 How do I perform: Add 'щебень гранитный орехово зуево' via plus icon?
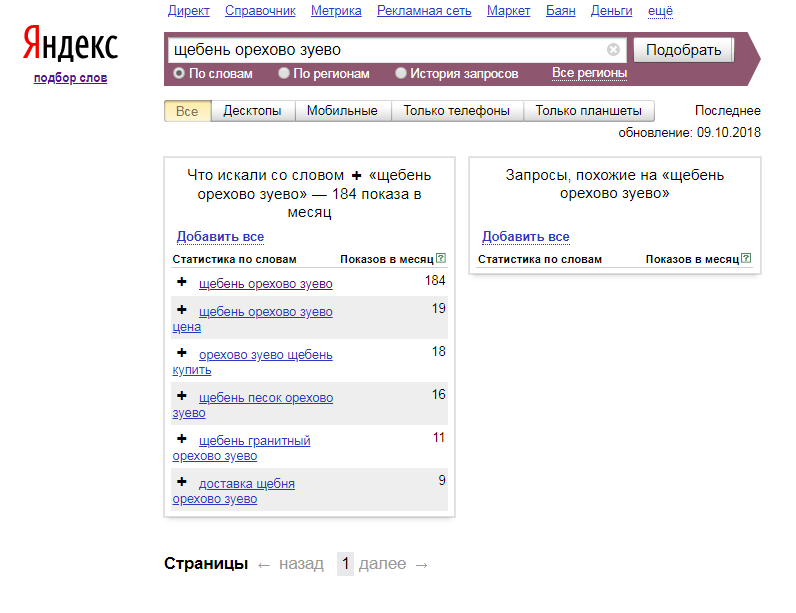[x=182, y=439]
